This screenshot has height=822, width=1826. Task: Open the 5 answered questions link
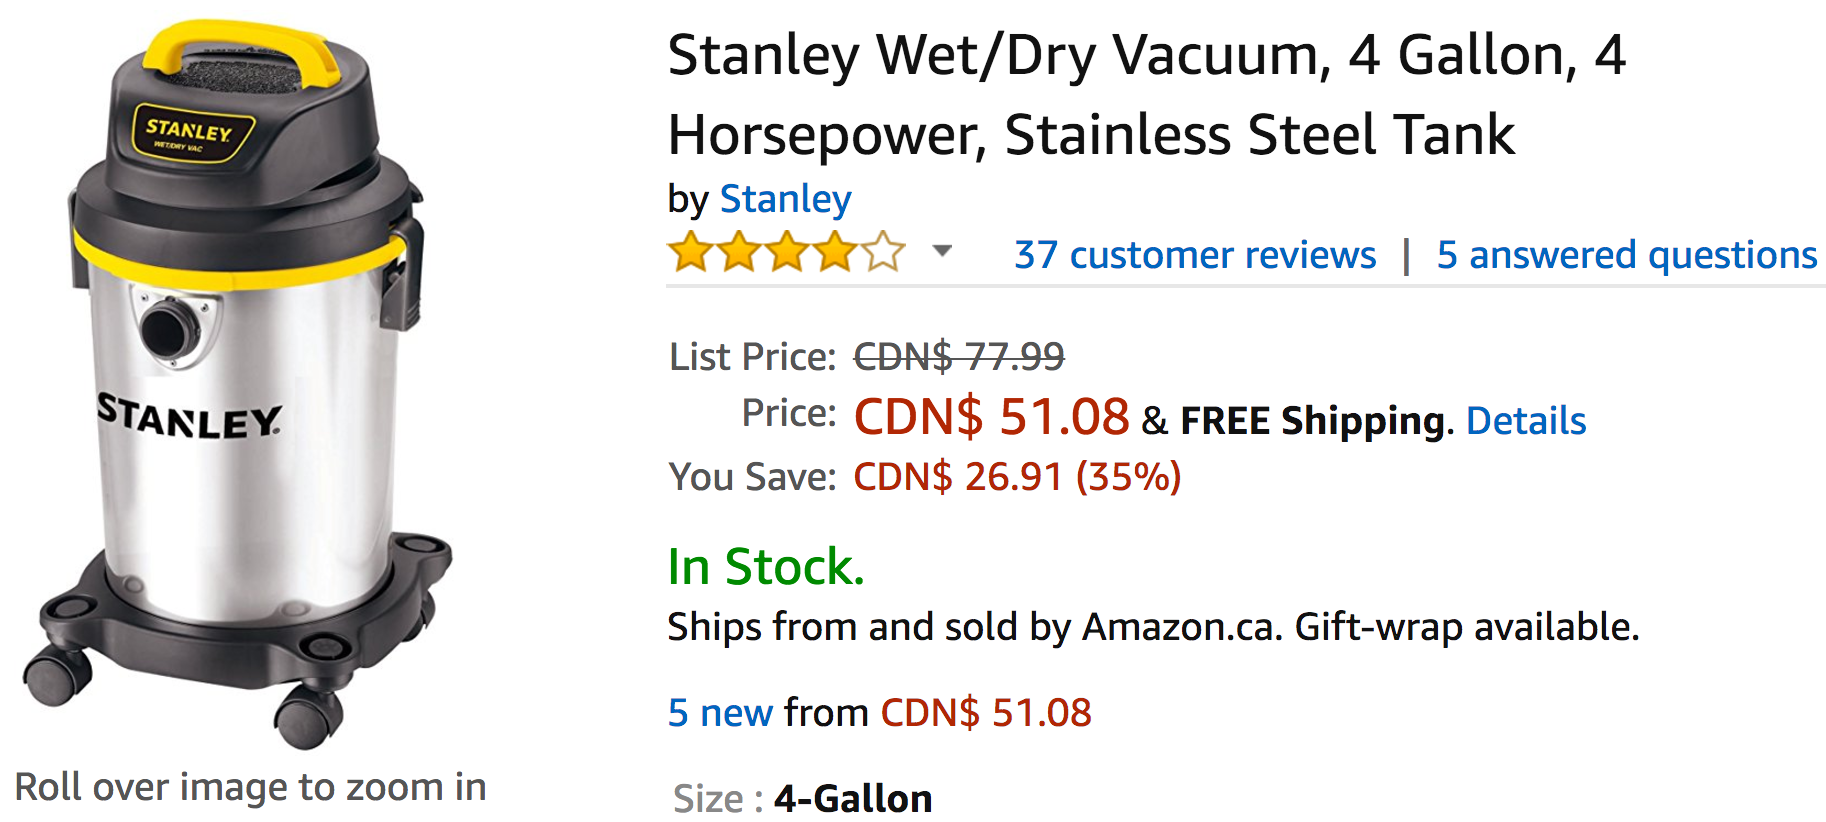1627,255
